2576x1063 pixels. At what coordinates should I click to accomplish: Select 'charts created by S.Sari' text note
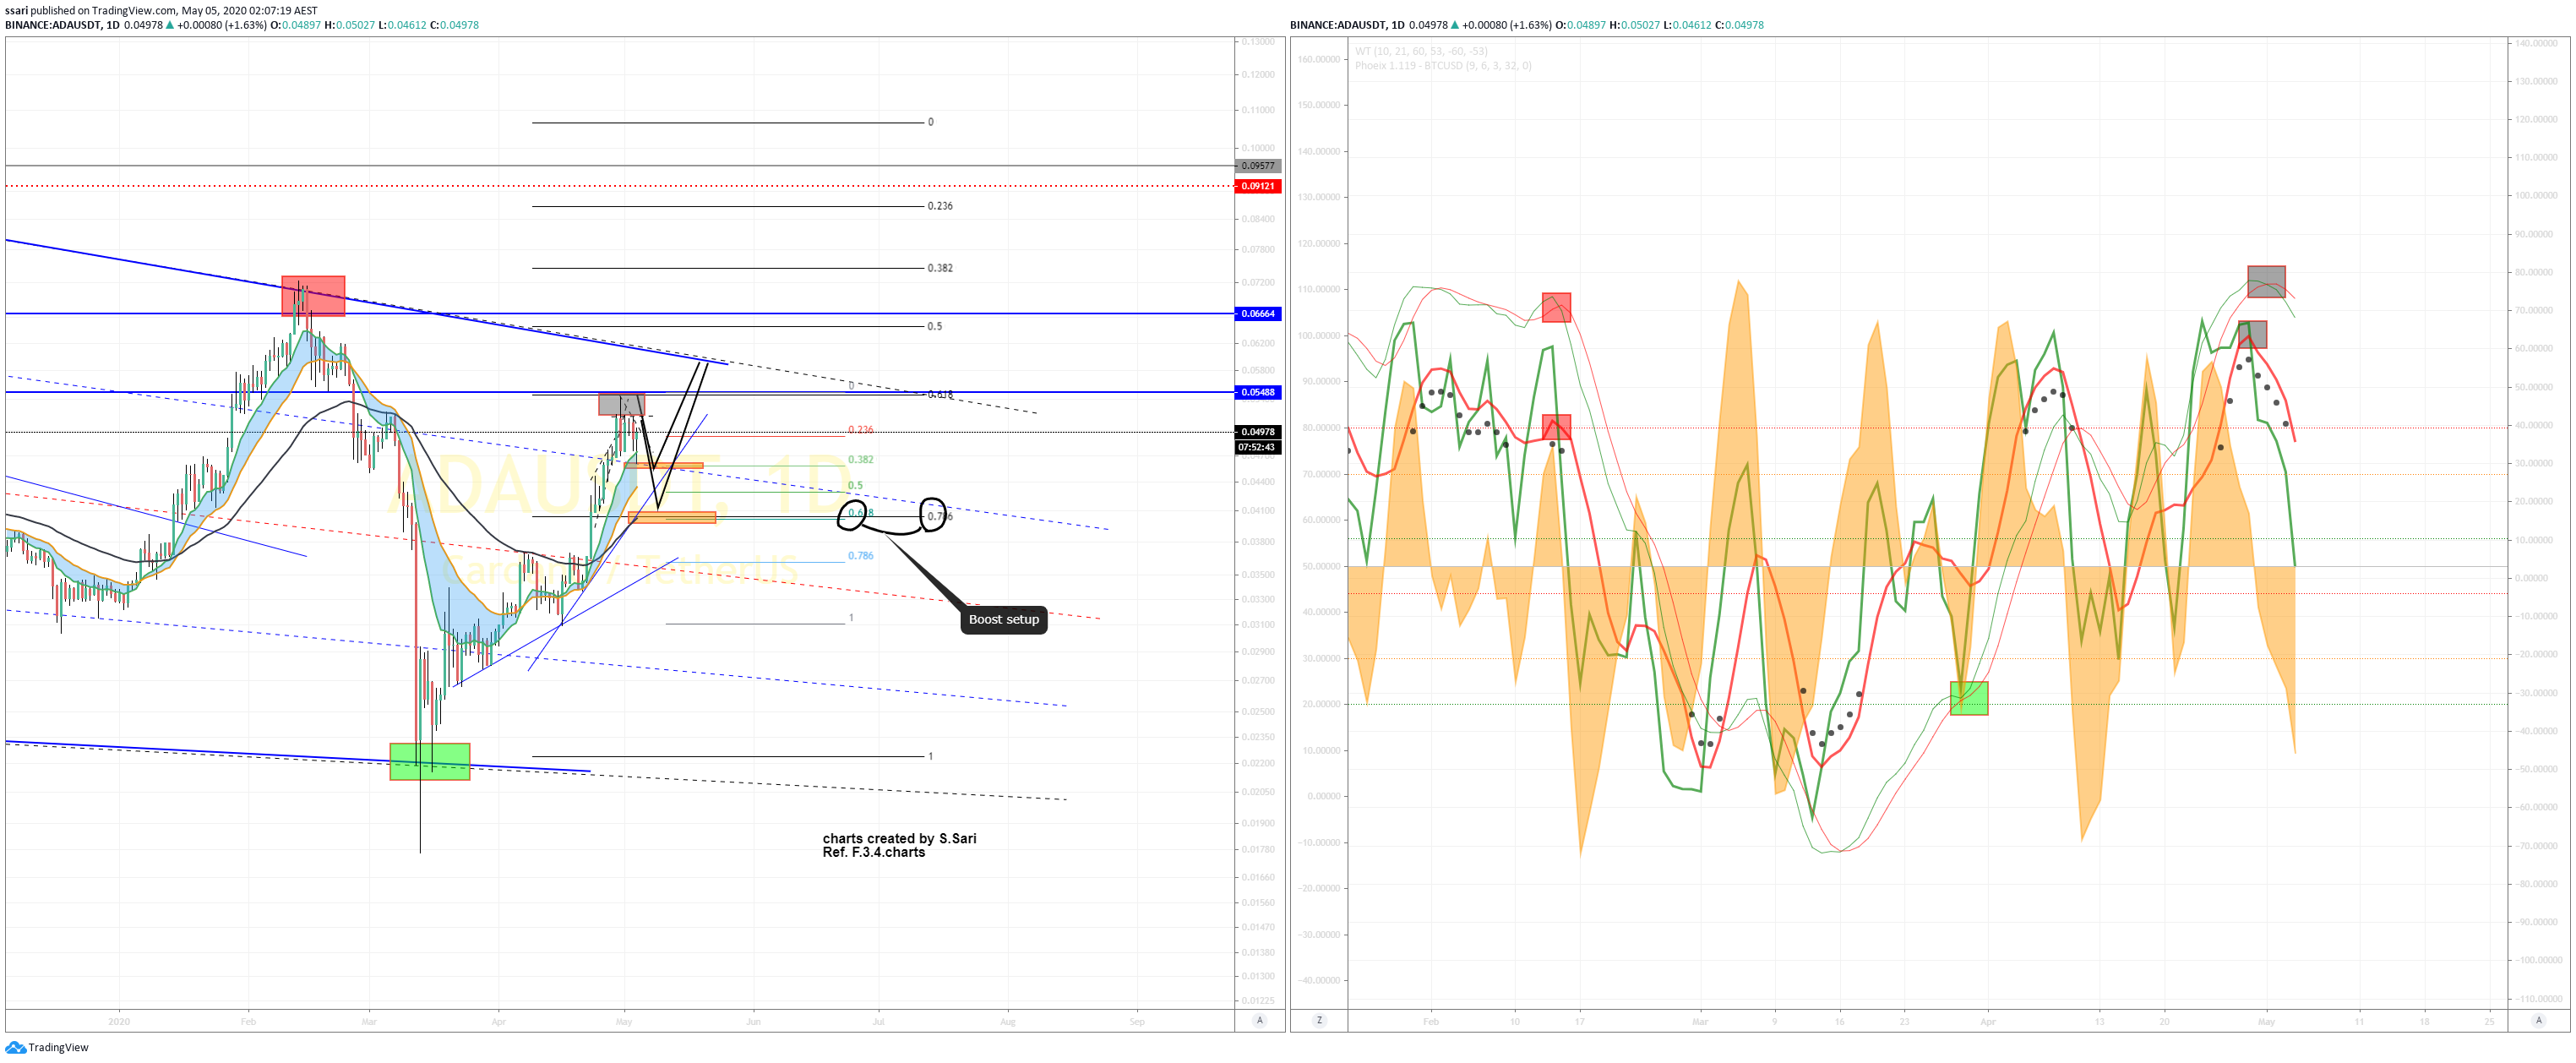[899, 839]
